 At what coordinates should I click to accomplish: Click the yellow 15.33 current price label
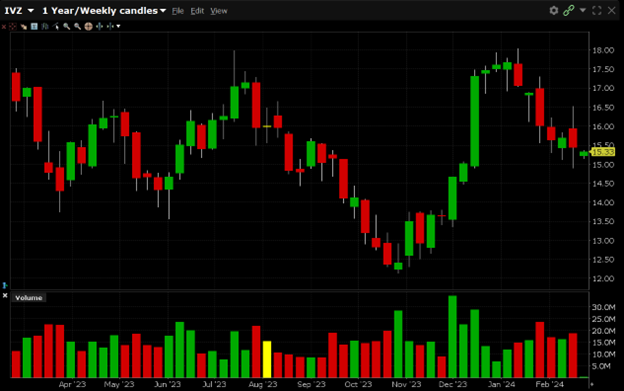tap(603, 152)
